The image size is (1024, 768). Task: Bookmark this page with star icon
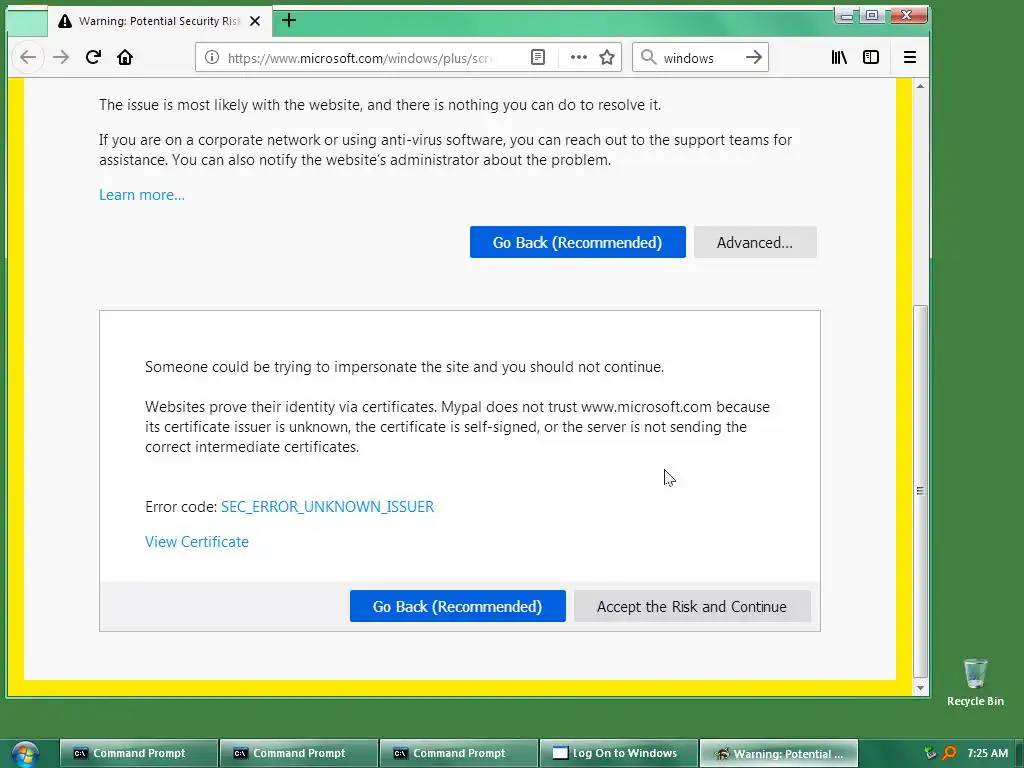pos(607,57)
